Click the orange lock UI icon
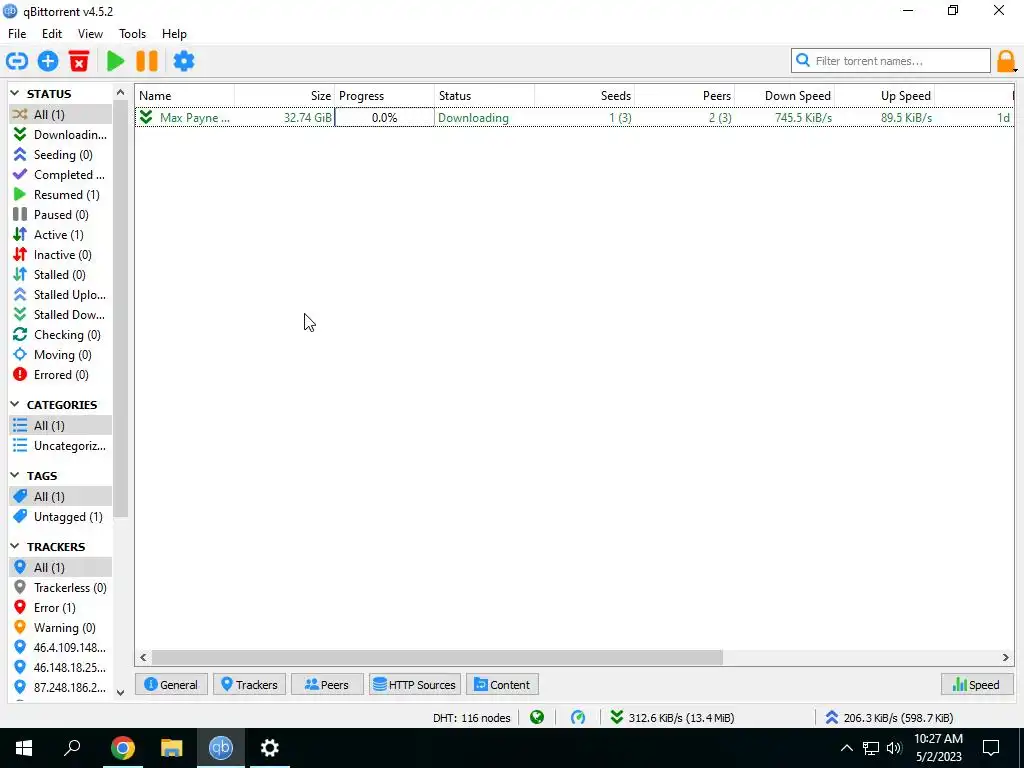 (1006, 61)
